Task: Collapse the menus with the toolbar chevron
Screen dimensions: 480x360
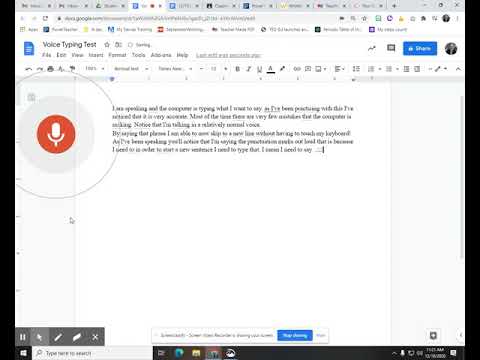Action: pos(458,69)
